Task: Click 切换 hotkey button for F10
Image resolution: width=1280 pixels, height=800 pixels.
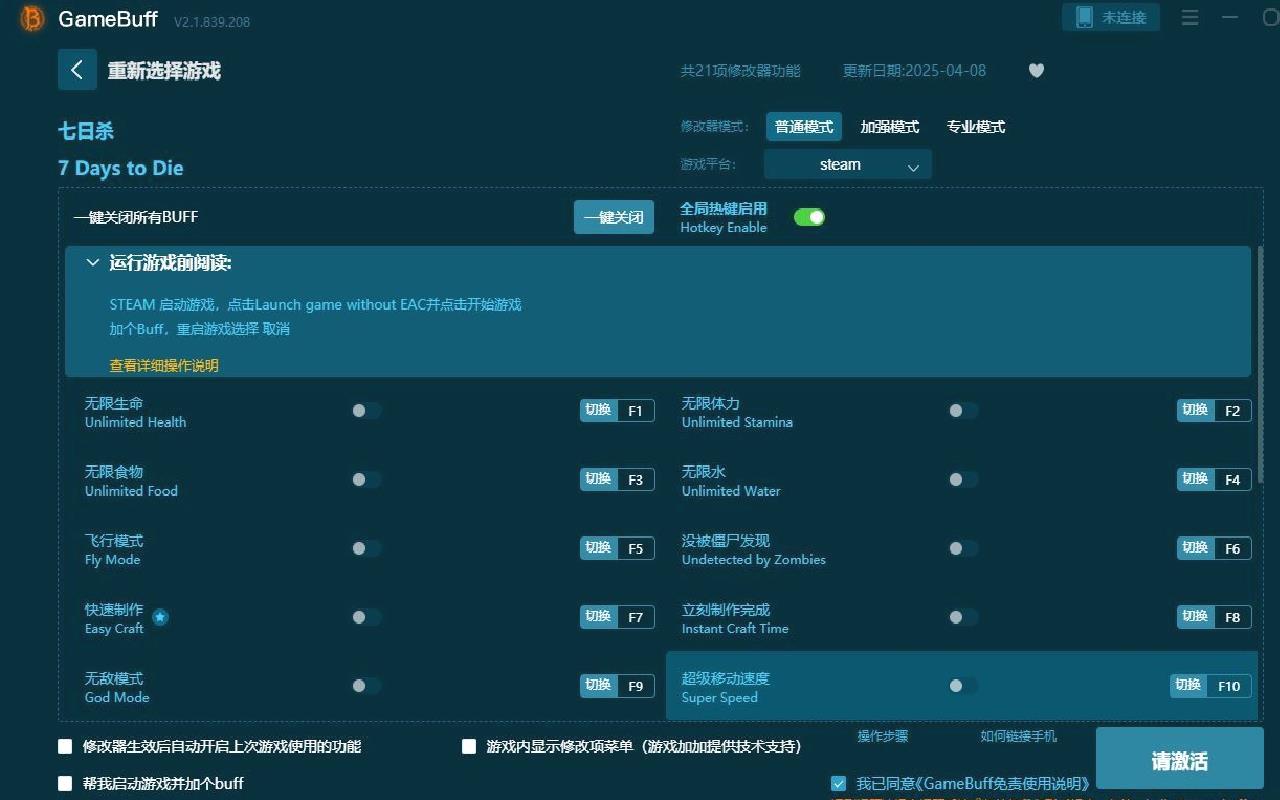Action: tap(1188, 685)
